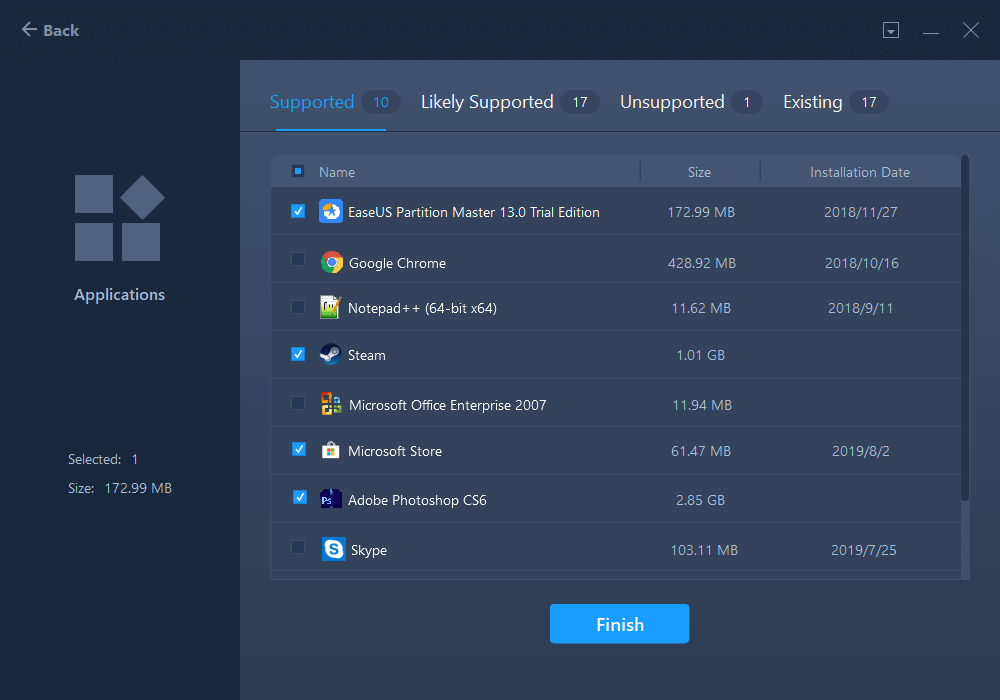Viewport: 1000px width, 700px height.
Task: Click the "Skype" row name
Action: tap(369, 550)
